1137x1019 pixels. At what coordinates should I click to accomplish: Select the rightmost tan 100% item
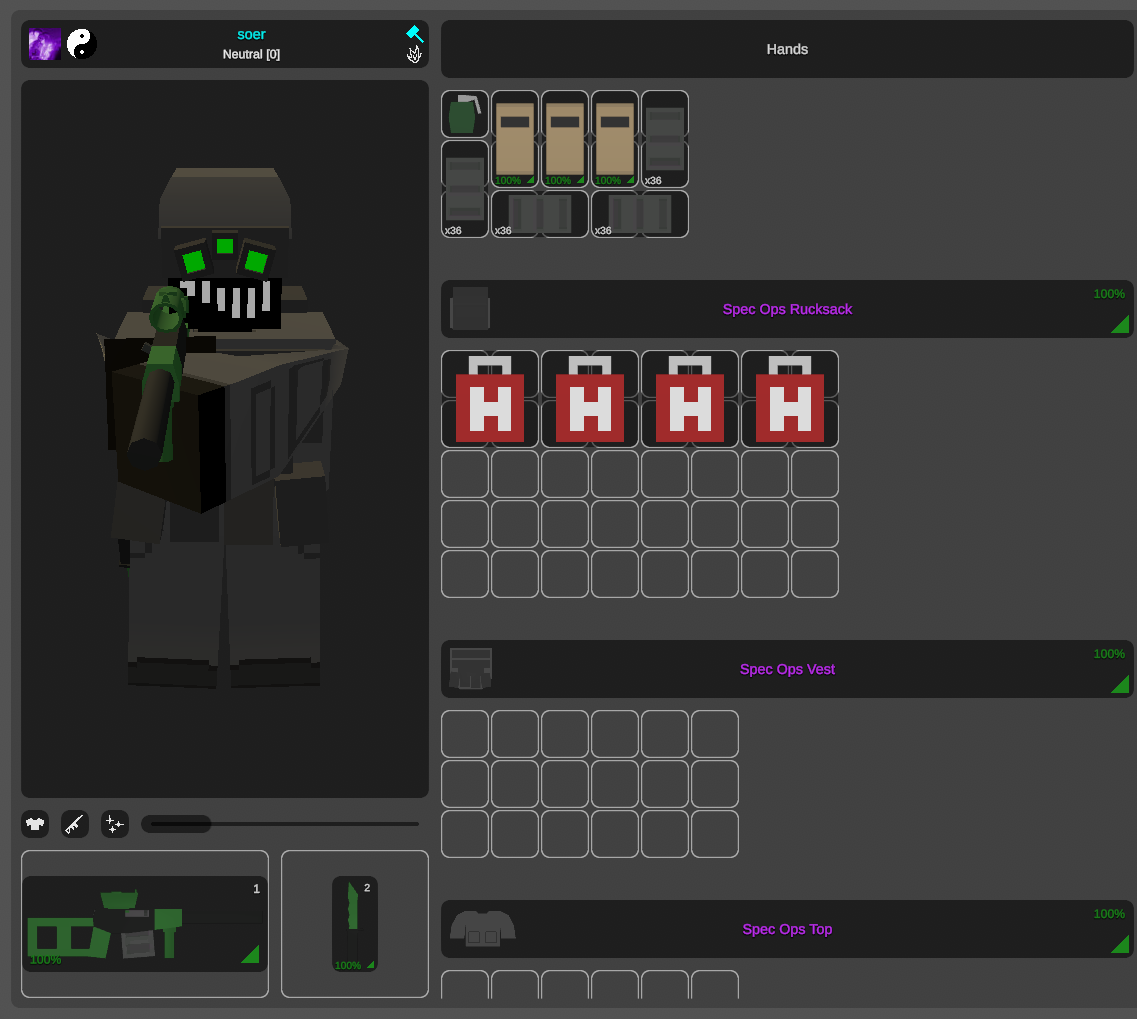[x=615, y=139]
